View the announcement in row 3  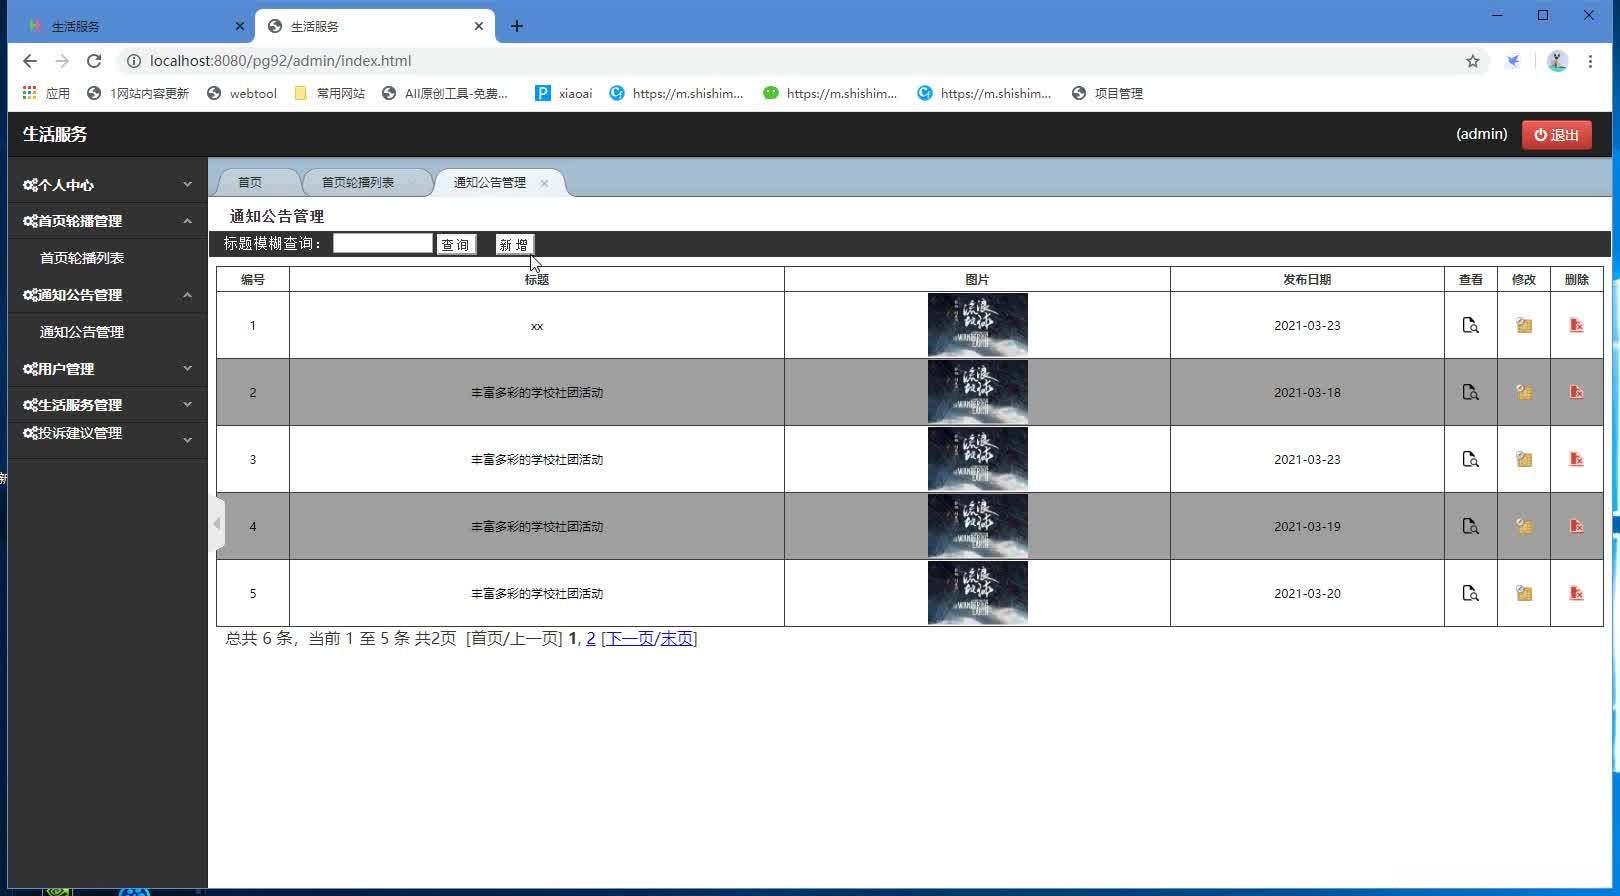click(1470, 459)
